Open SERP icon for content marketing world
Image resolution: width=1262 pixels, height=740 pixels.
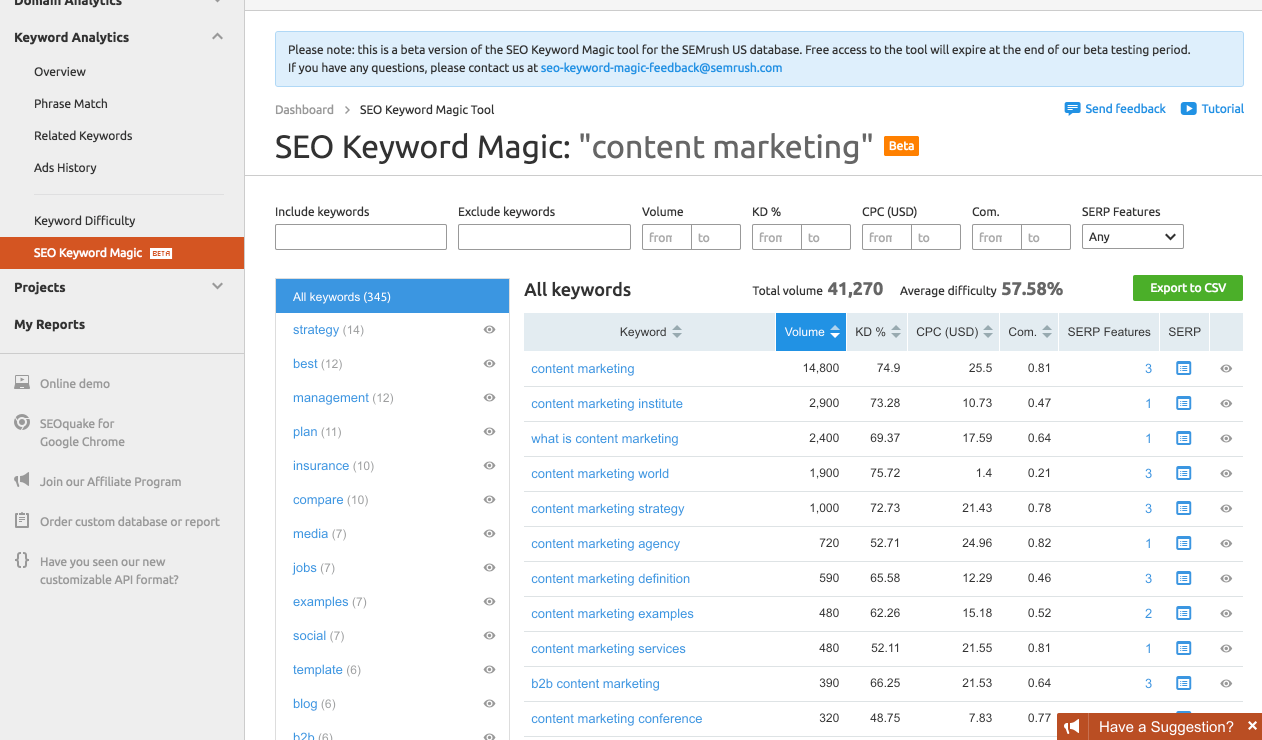click(1184, 473)
